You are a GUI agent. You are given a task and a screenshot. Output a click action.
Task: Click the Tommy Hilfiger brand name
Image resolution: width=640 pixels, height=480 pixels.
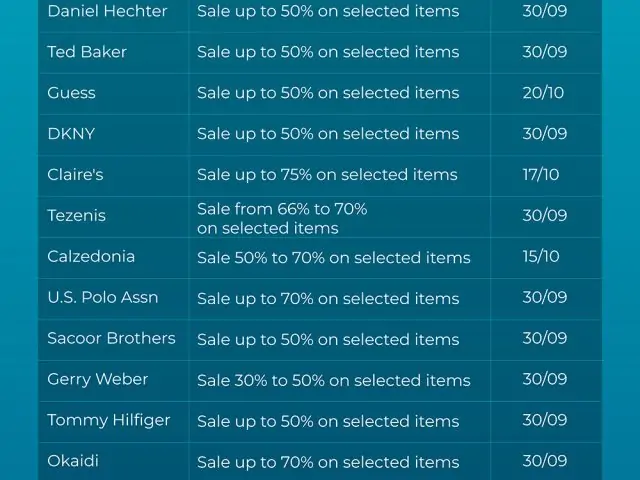coord(109,420)
